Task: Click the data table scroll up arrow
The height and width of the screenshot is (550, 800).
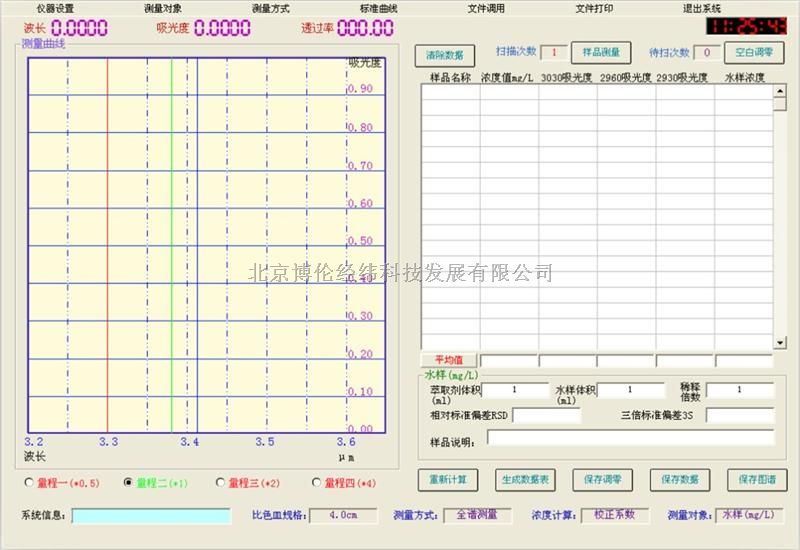Action: (x=780, y=91)
